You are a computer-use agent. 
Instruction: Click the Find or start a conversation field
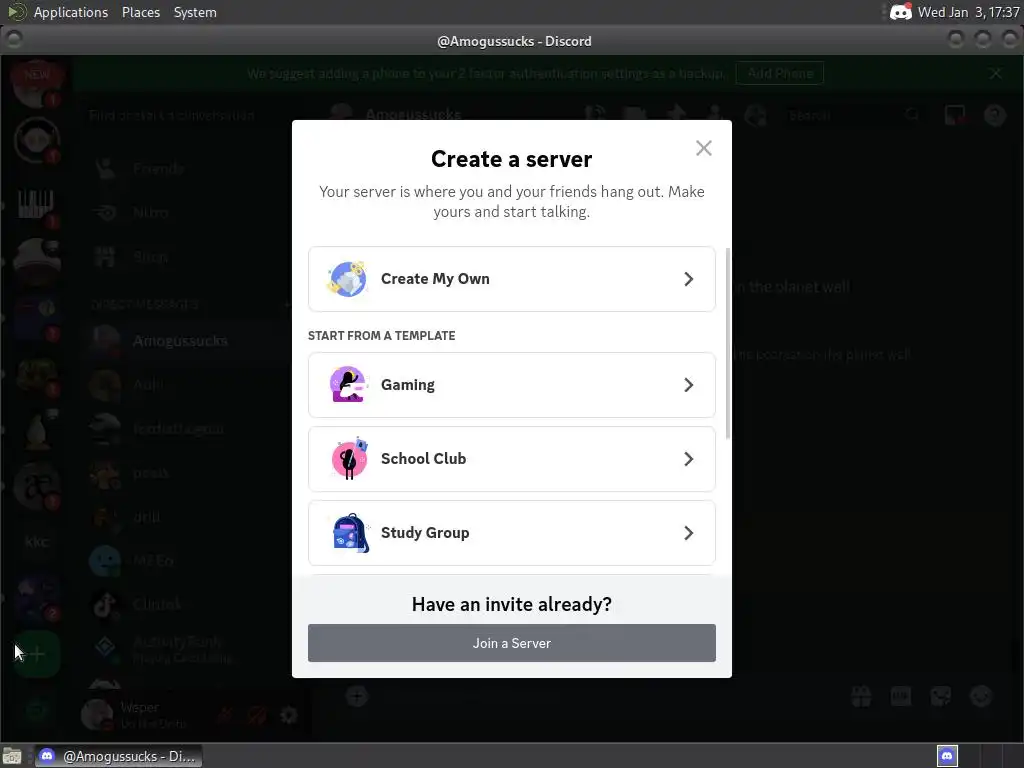pyautogui.click(x=189, y=116)
